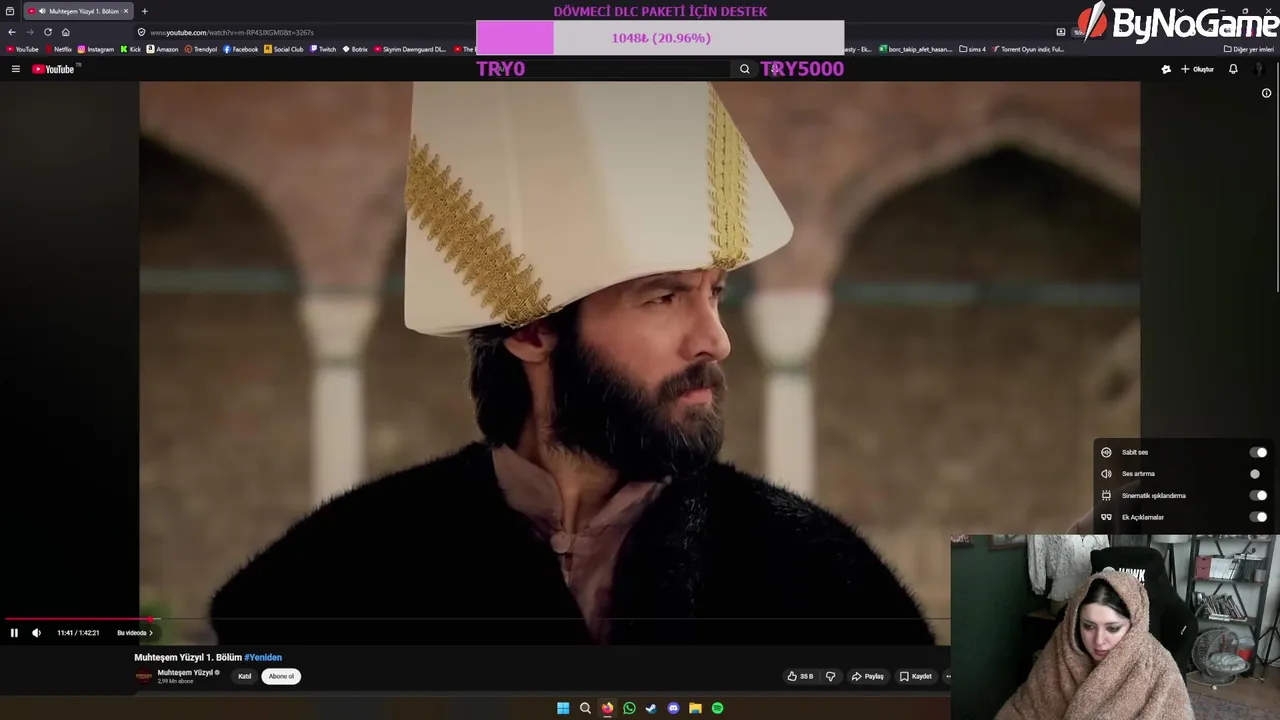Open the Botrix bookmark

click(x=355, y=49)
